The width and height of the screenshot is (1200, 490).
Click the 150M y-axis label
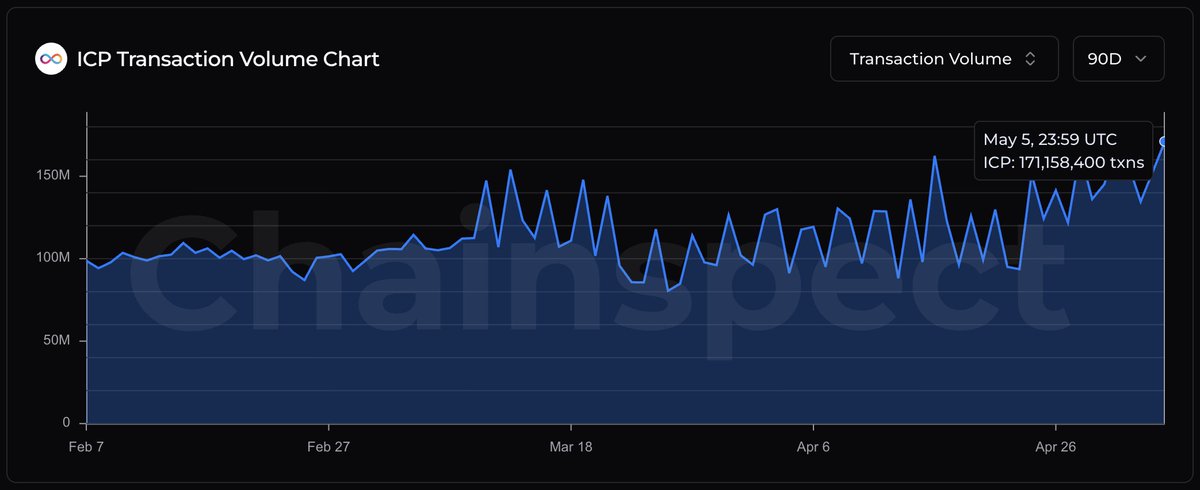point(51,176)
